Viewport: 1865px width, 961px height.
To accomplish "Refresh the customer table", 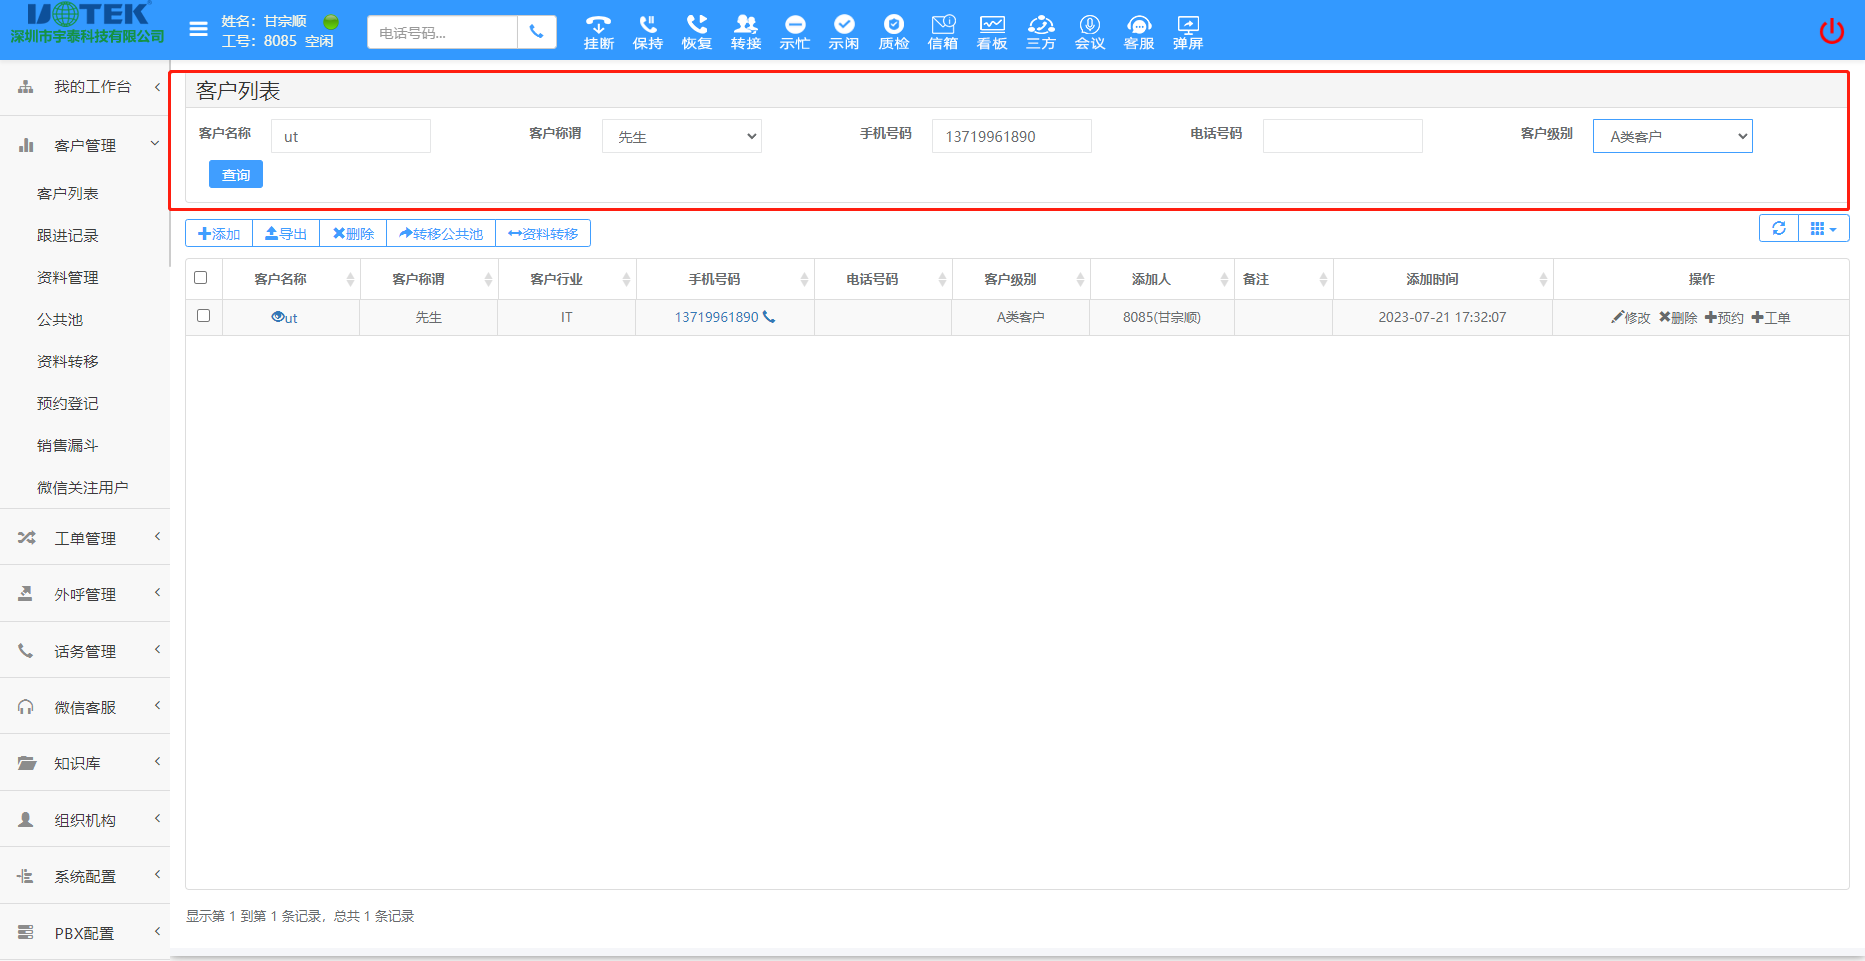I will coord(1778,229).
